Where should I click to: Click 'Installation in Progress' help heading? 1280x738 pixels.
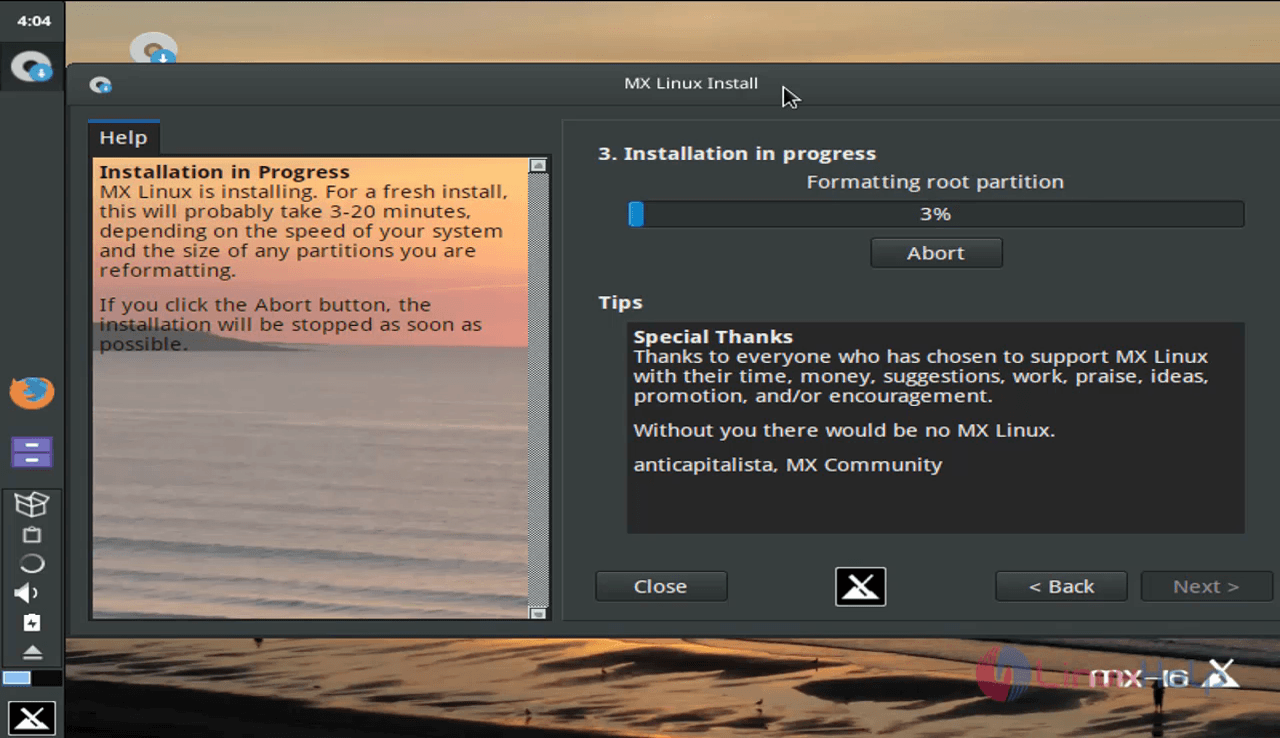click(x=224, y=172)
